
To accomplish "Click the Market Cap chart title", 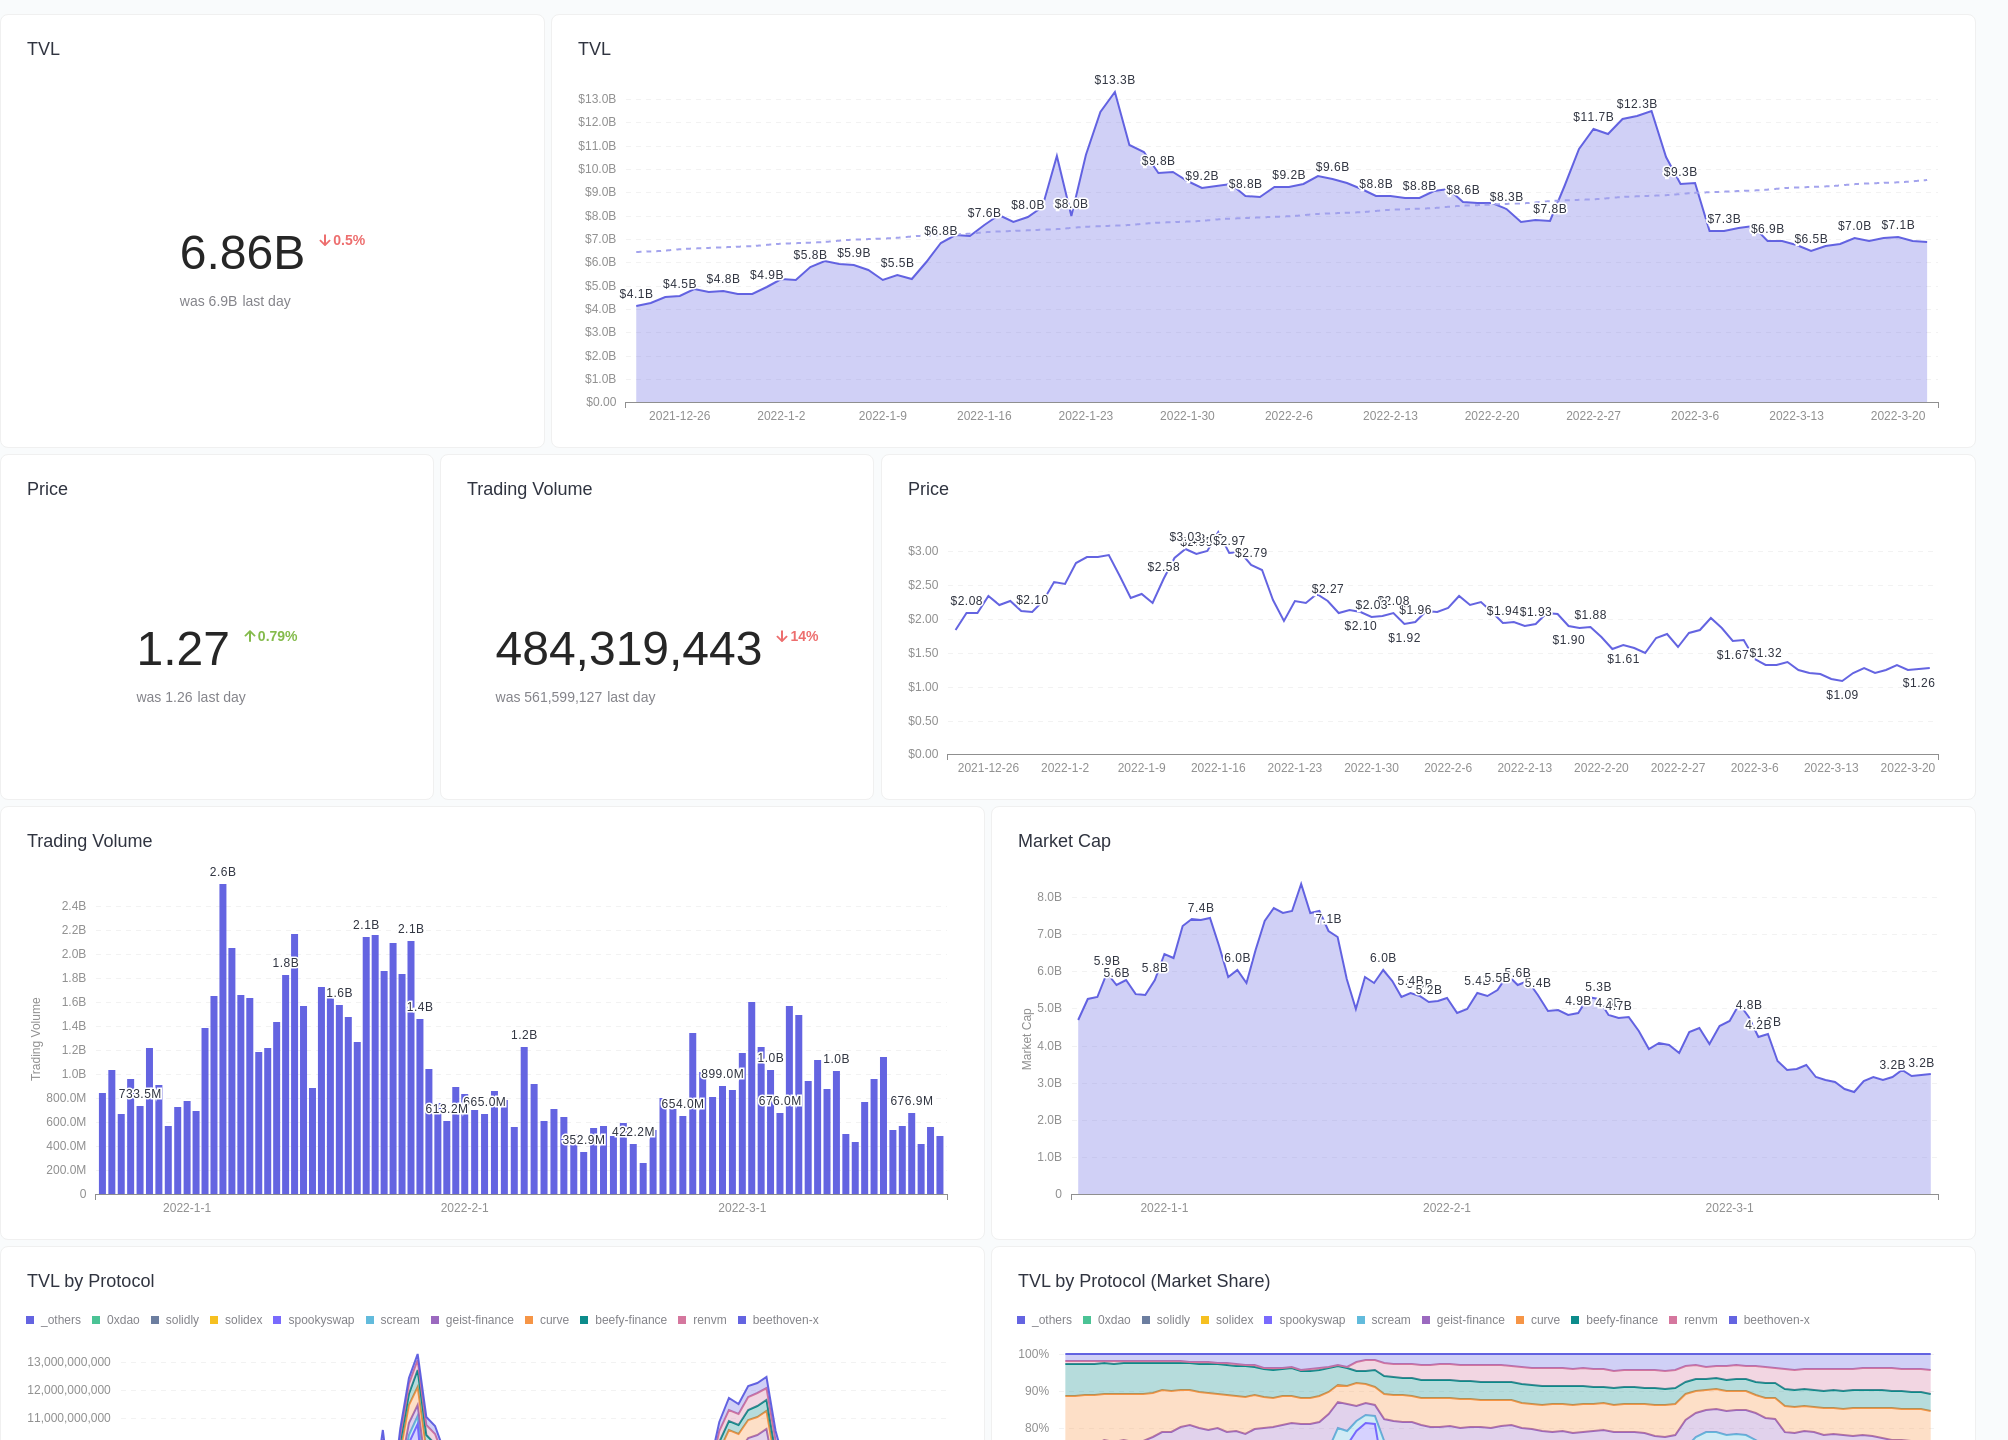I will click(x=1064, y=841).
